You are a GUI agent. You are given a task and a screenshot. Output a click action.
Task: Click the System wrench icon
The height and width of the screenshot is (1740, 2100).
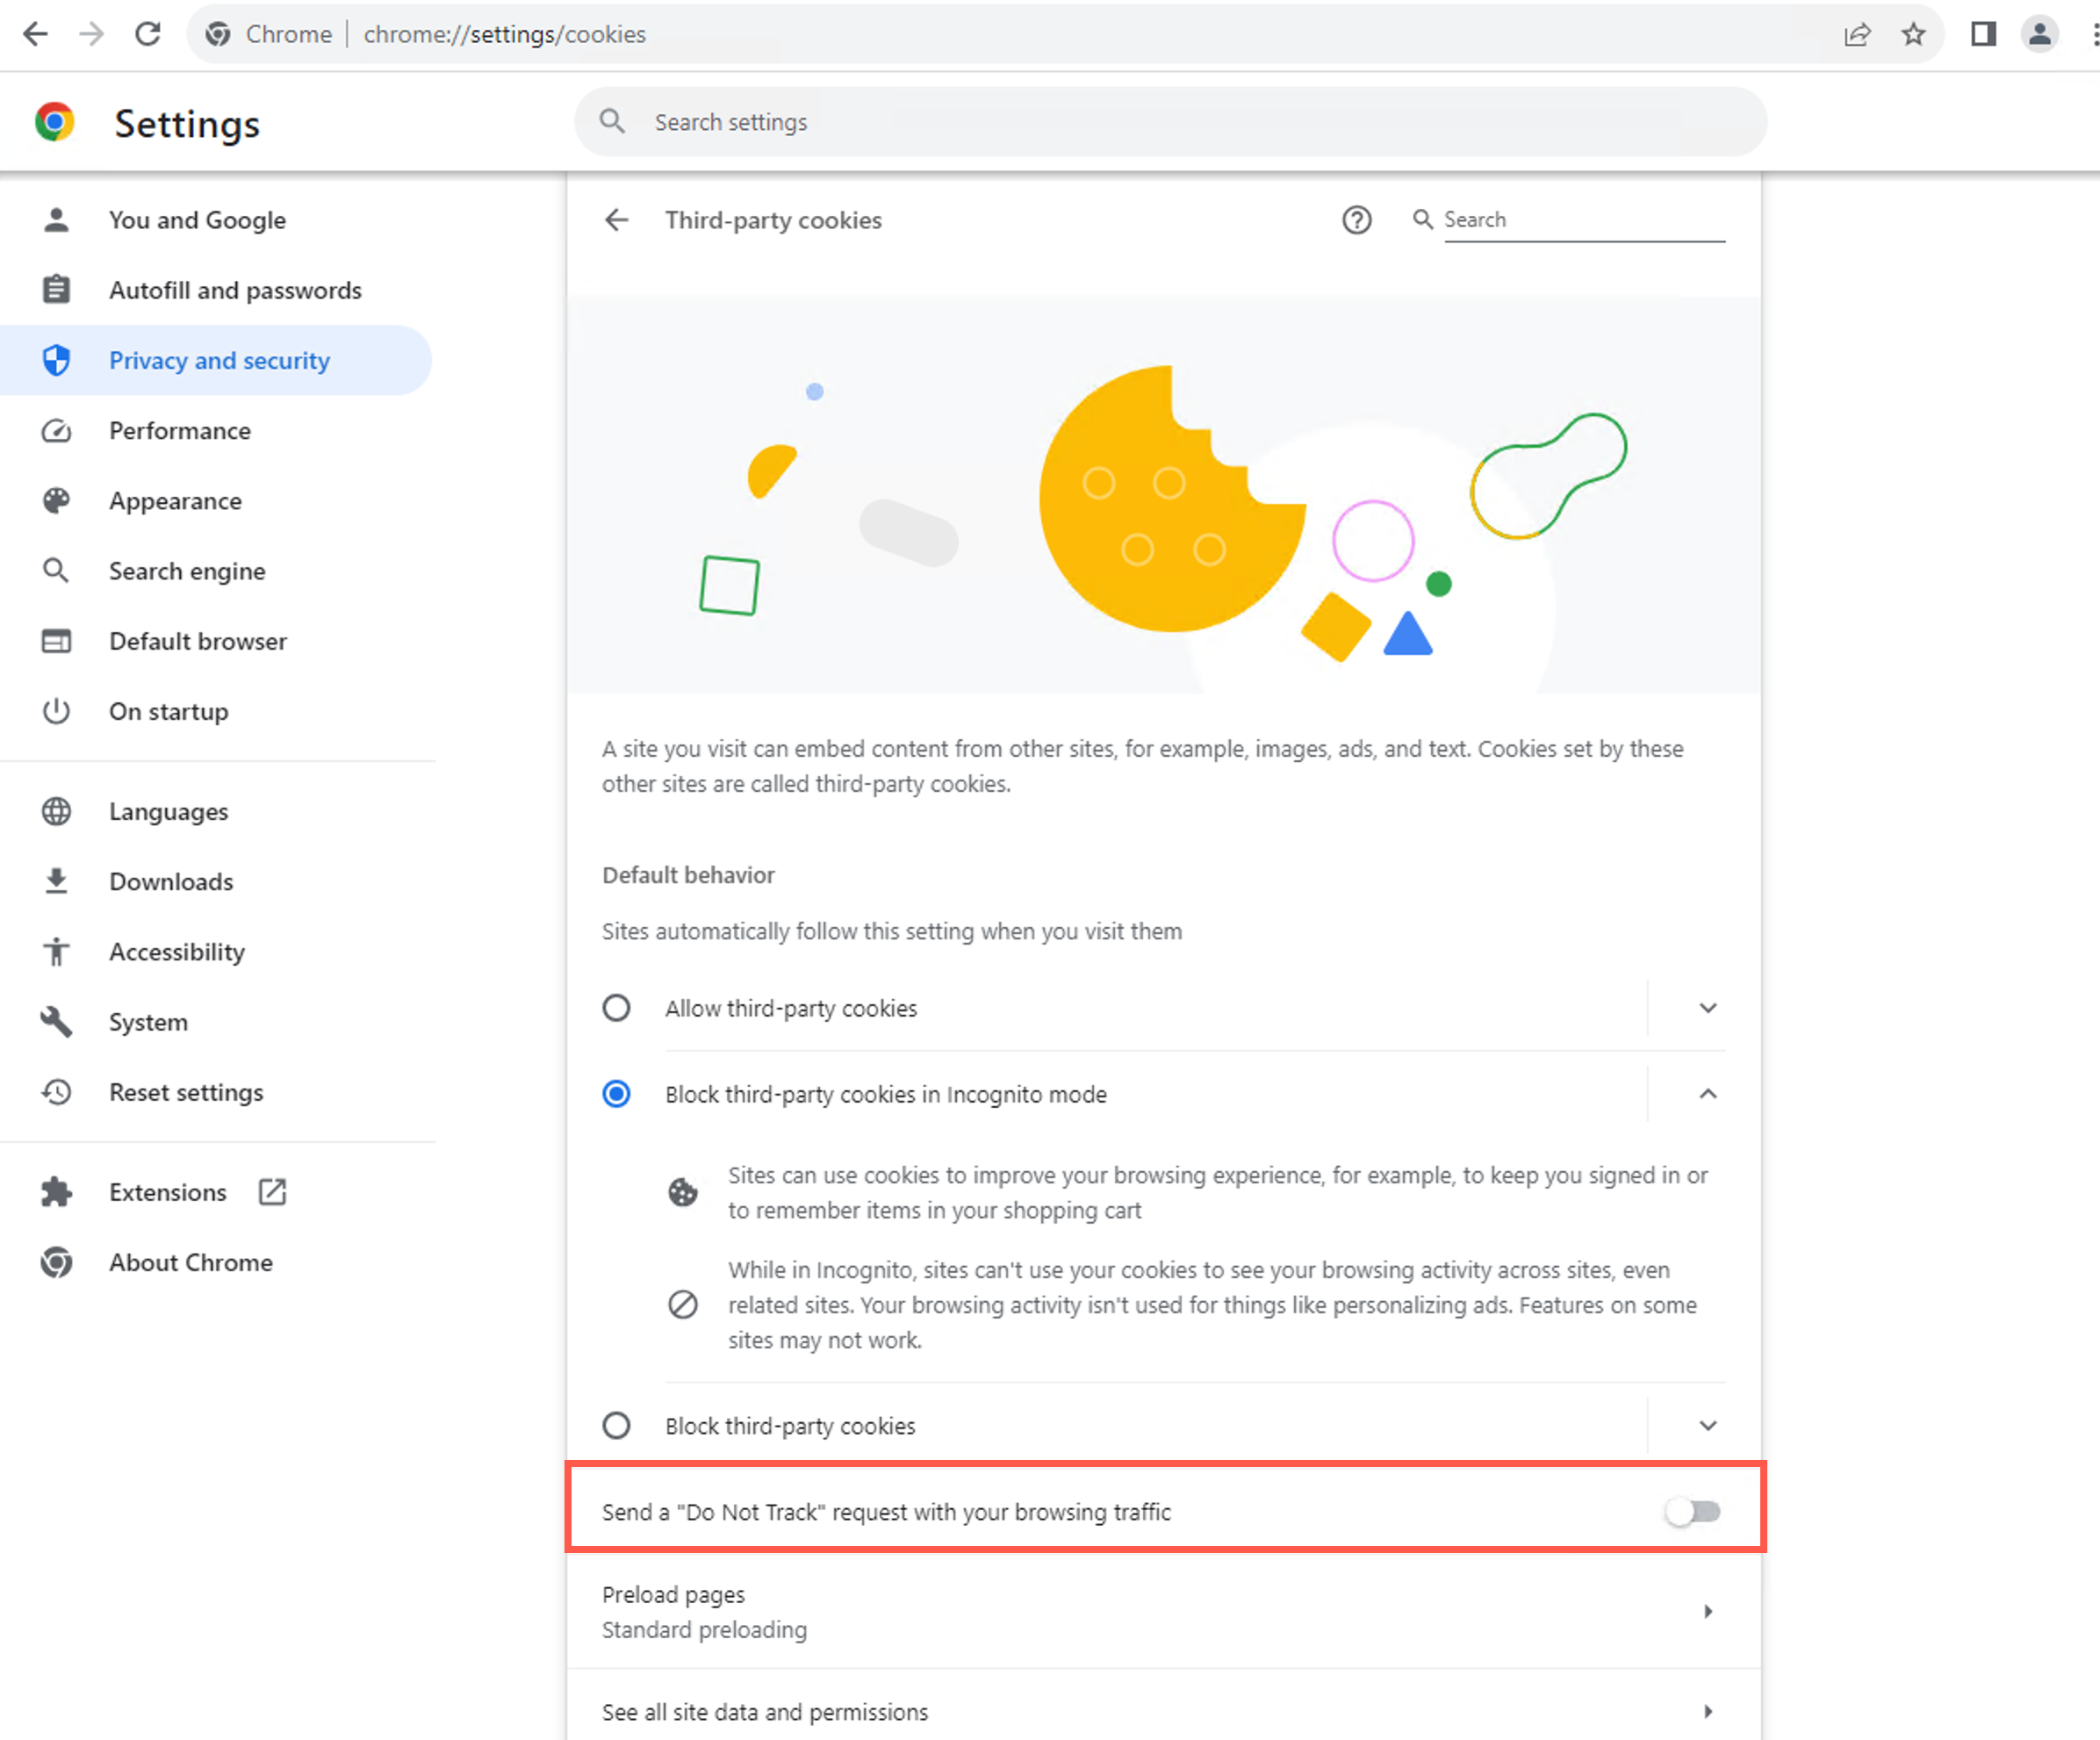click(57, 1021)
